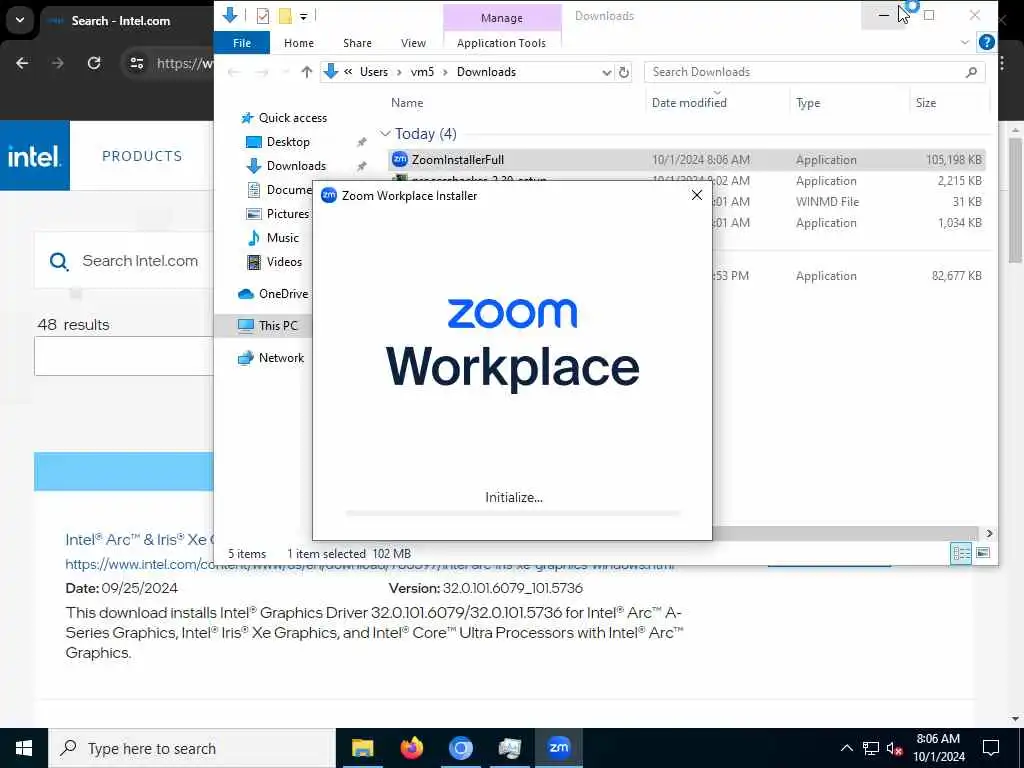Click the Search Intel.com field
Viewport: 1024px width, 768px height.
pos(140,261)
